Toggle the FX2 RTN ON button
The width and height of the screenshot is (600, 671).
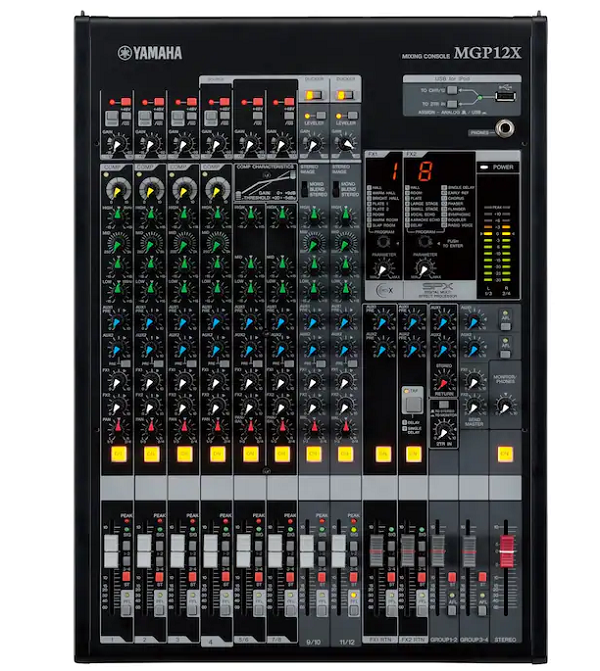(x=413, y=454)
